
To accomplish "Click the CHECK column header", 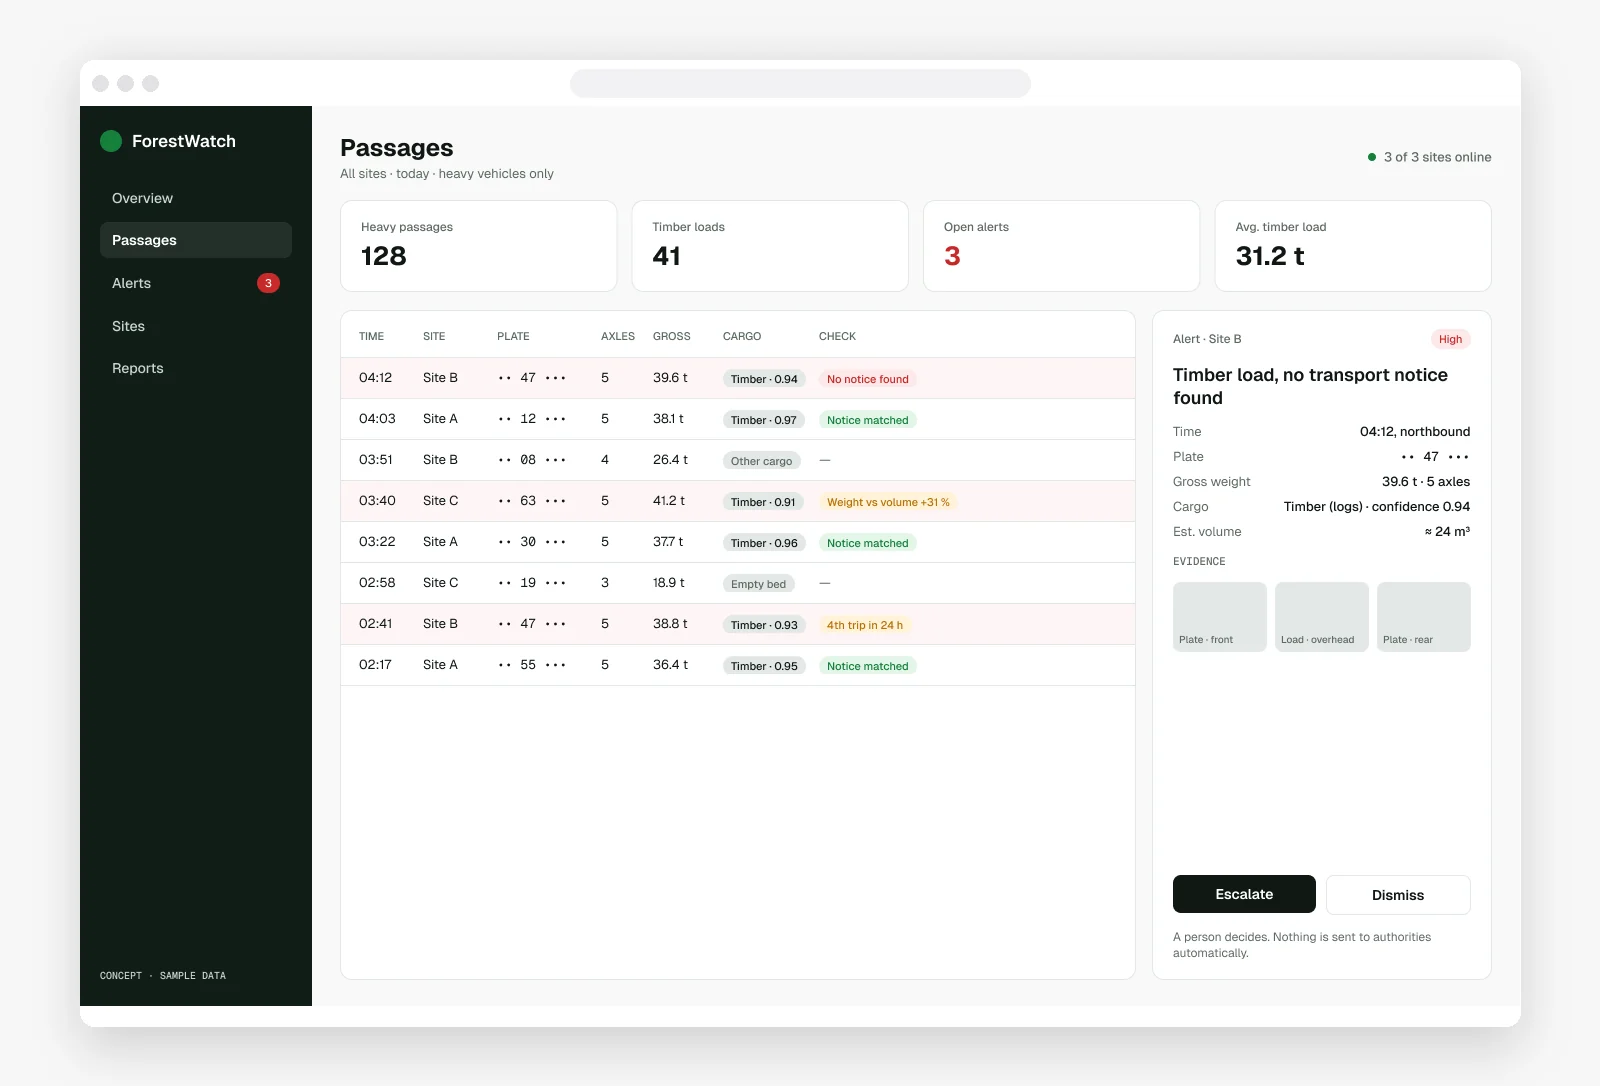I will tap(837, 336).
